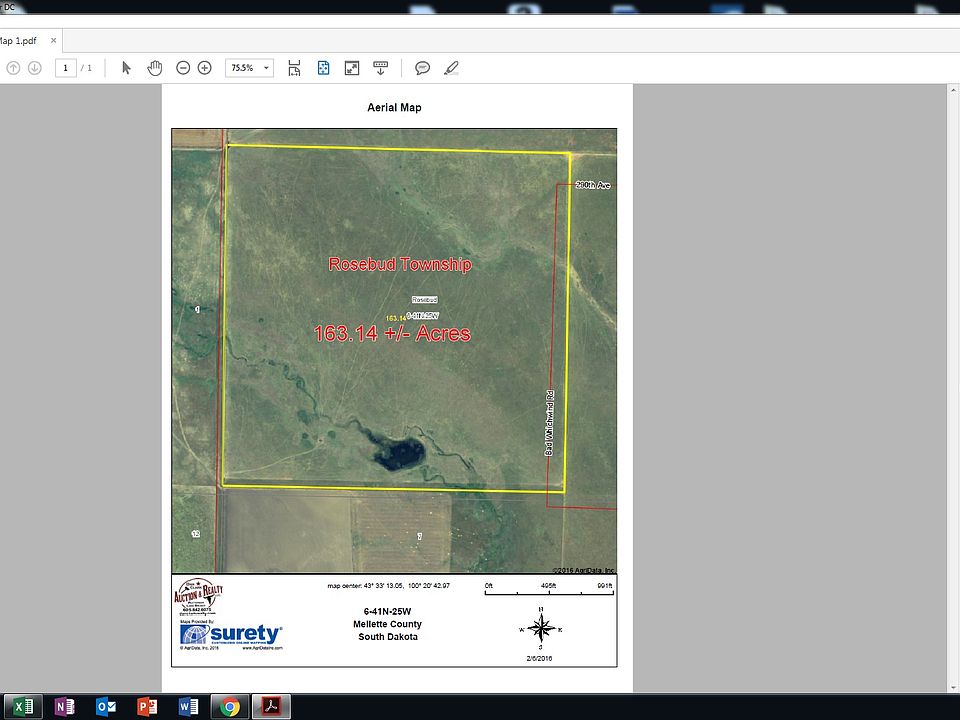Screen dimensions: 960x720
Task: Zoom in with the plus icon
Action: (x=204, y=68)
